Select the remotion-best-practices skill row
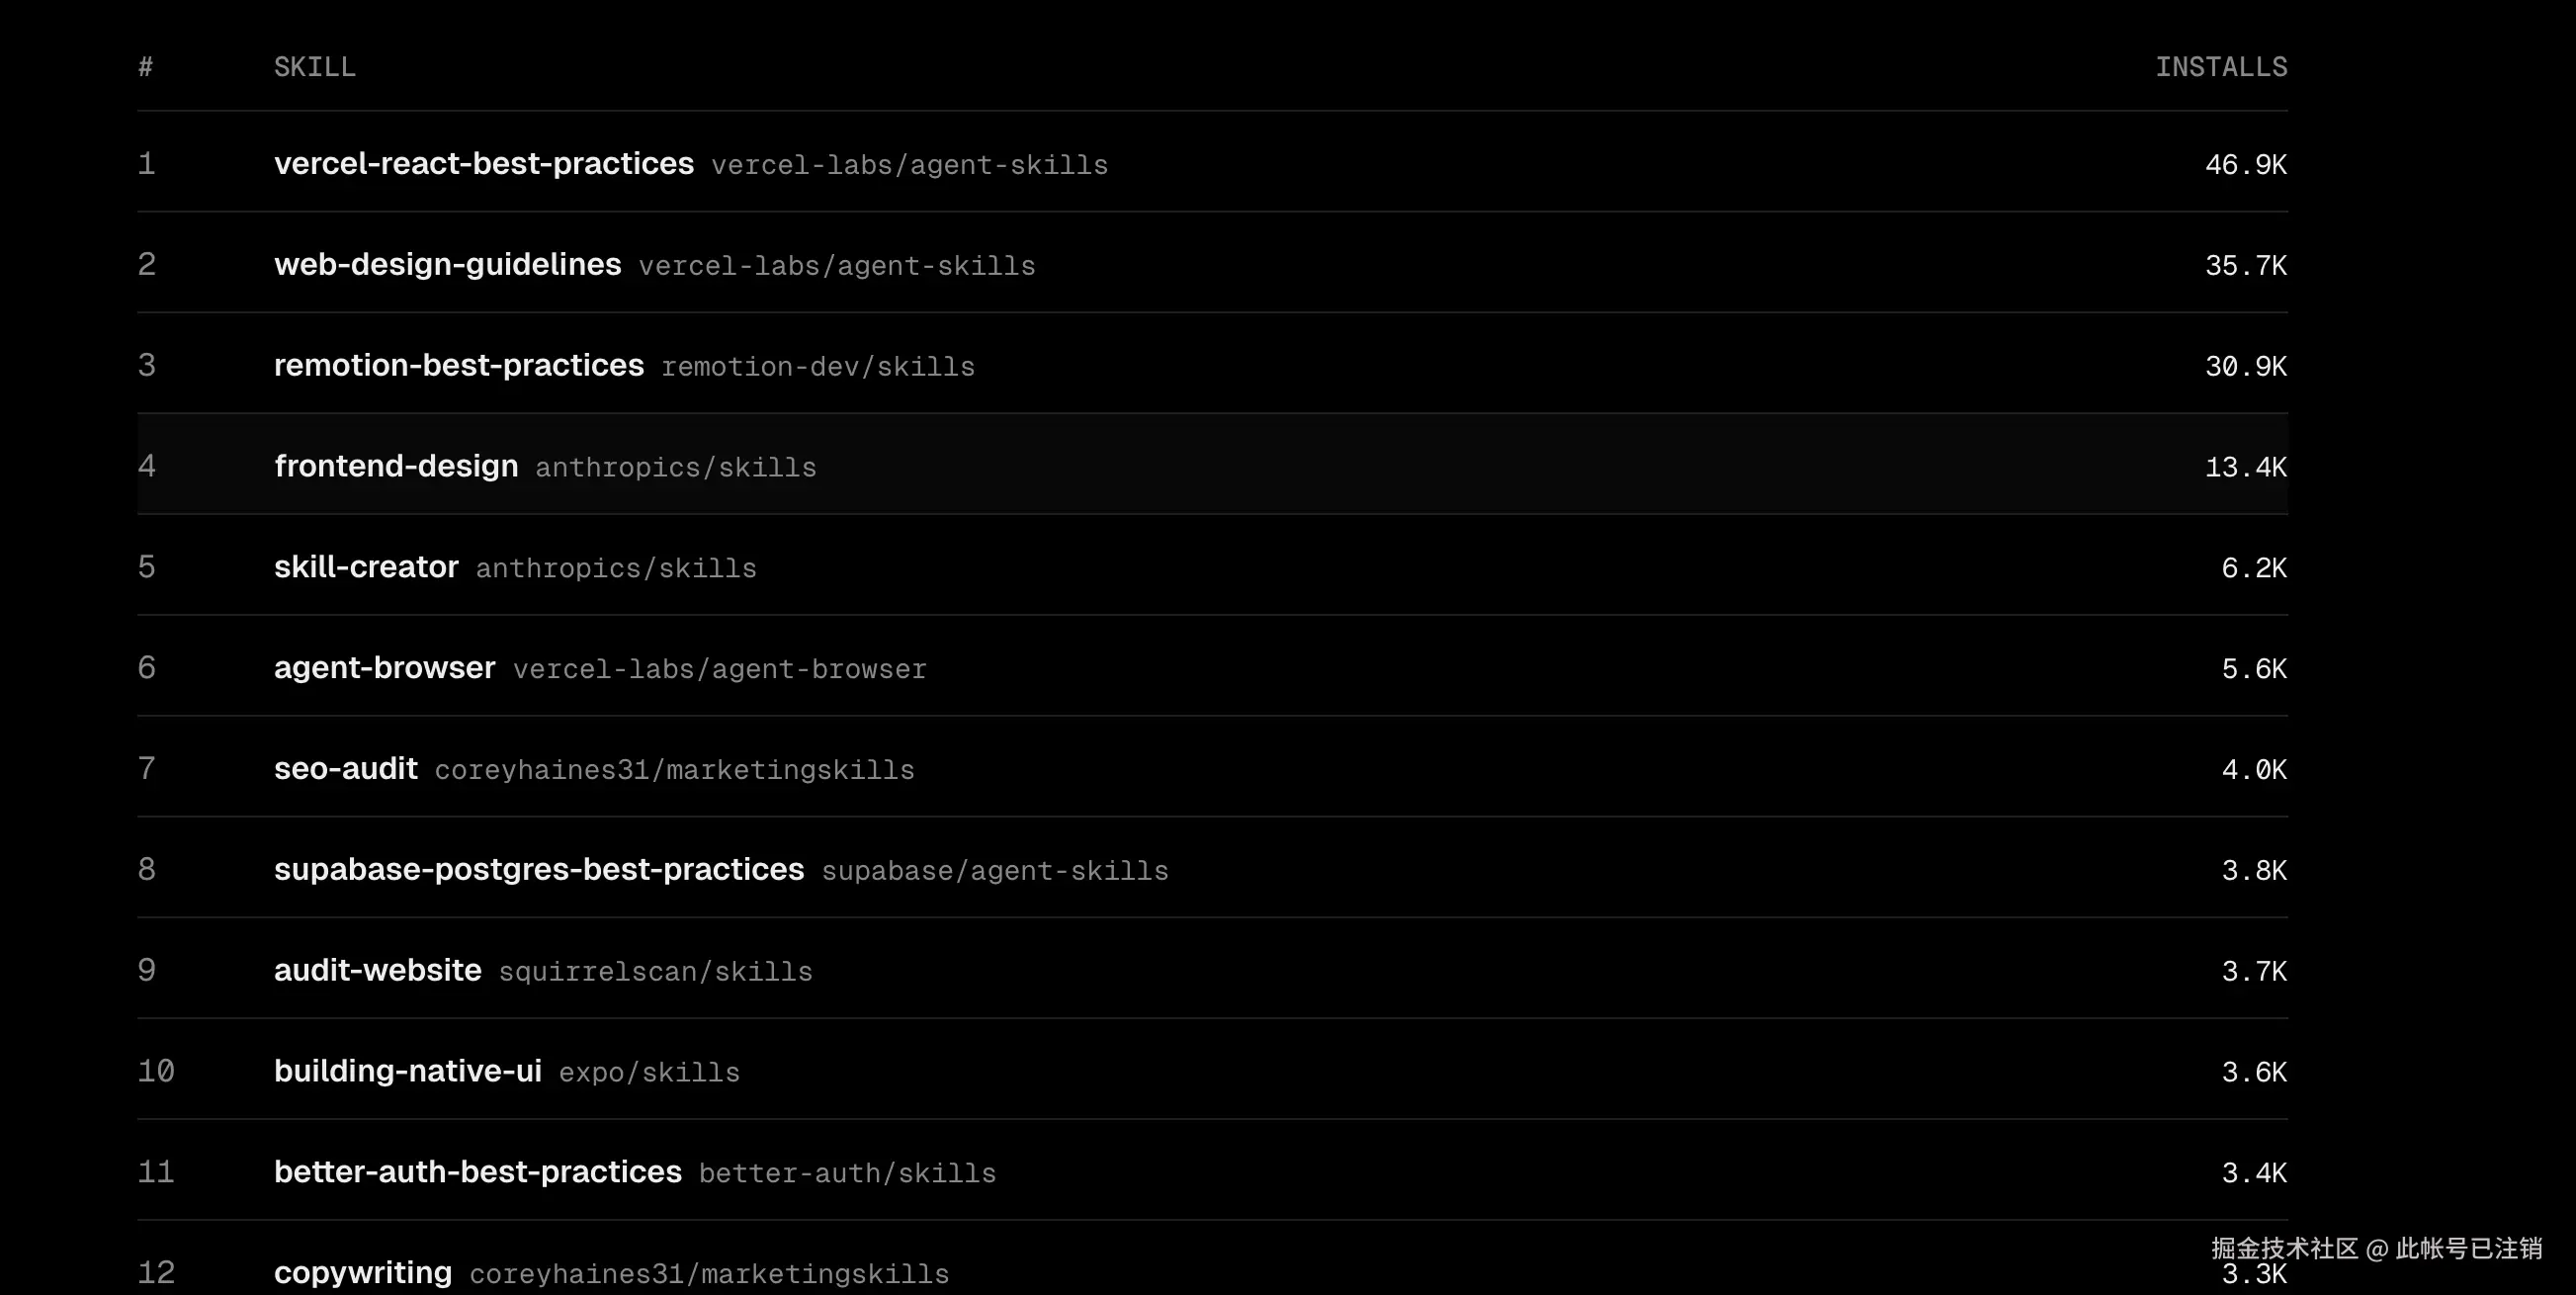Image resolution: width=2576 pixels, height=1295 pixels. (x=458, y=365)
